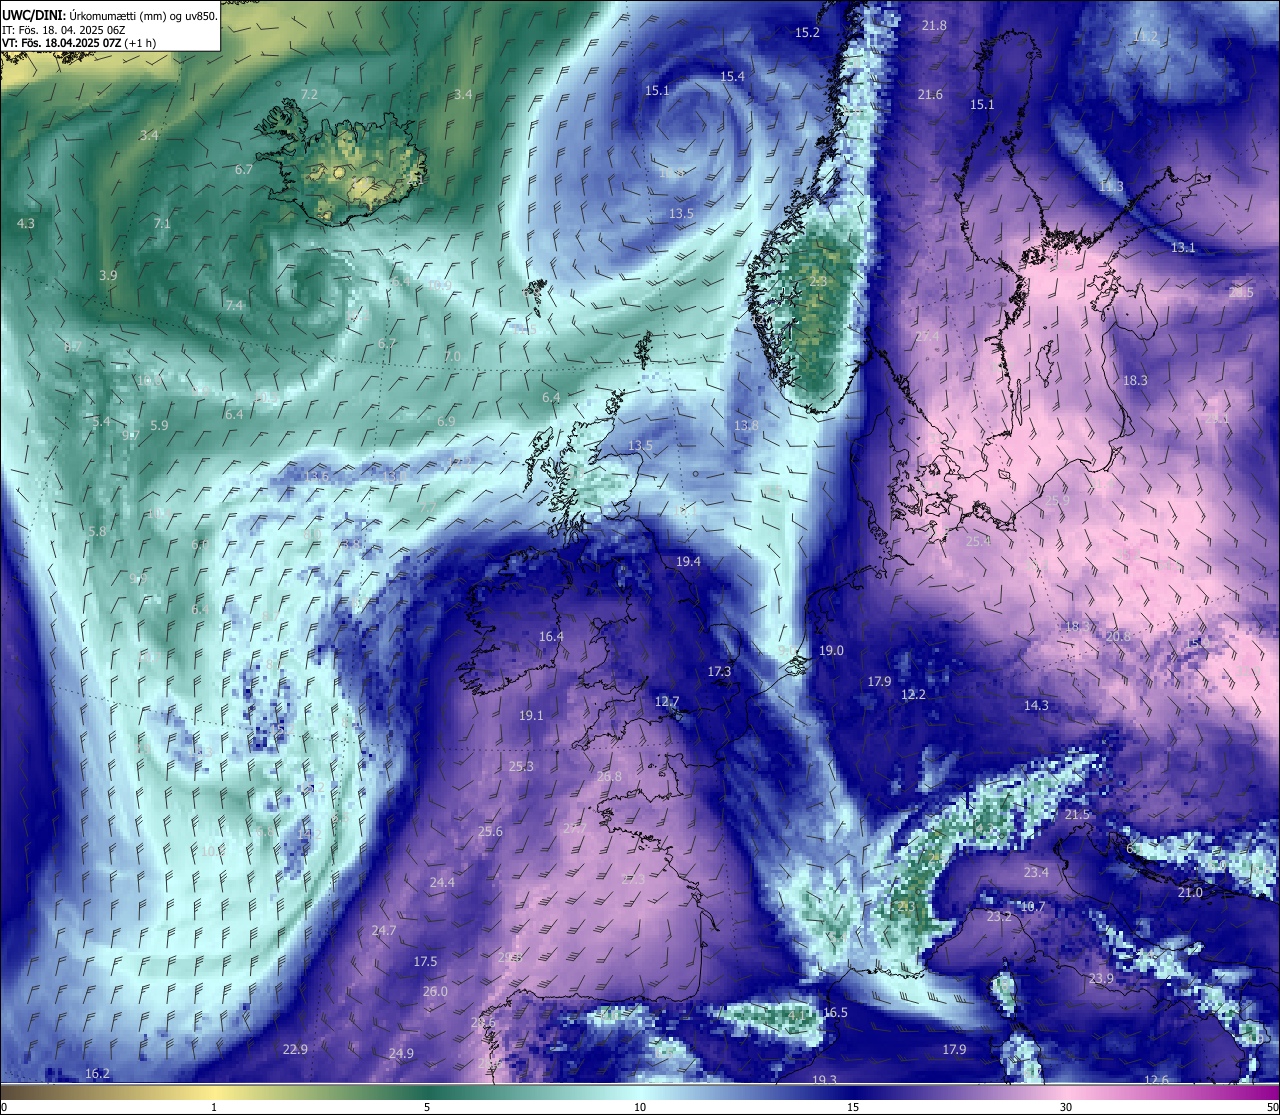1280x1115 pixels.
Task: Click the map value "24.7"
Action: pos(384,931)
